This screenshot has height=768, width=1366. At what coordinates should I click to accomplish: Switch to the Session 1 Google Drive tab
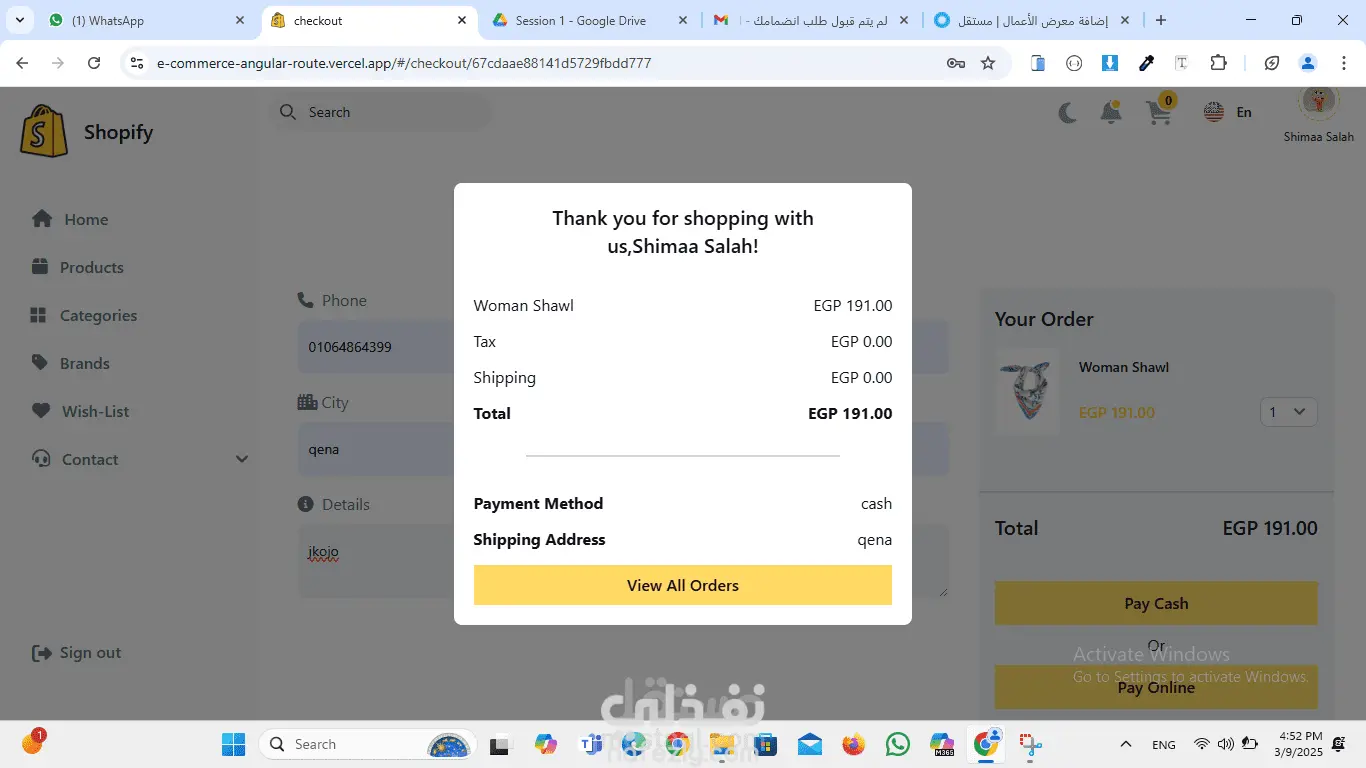[591, 20]
